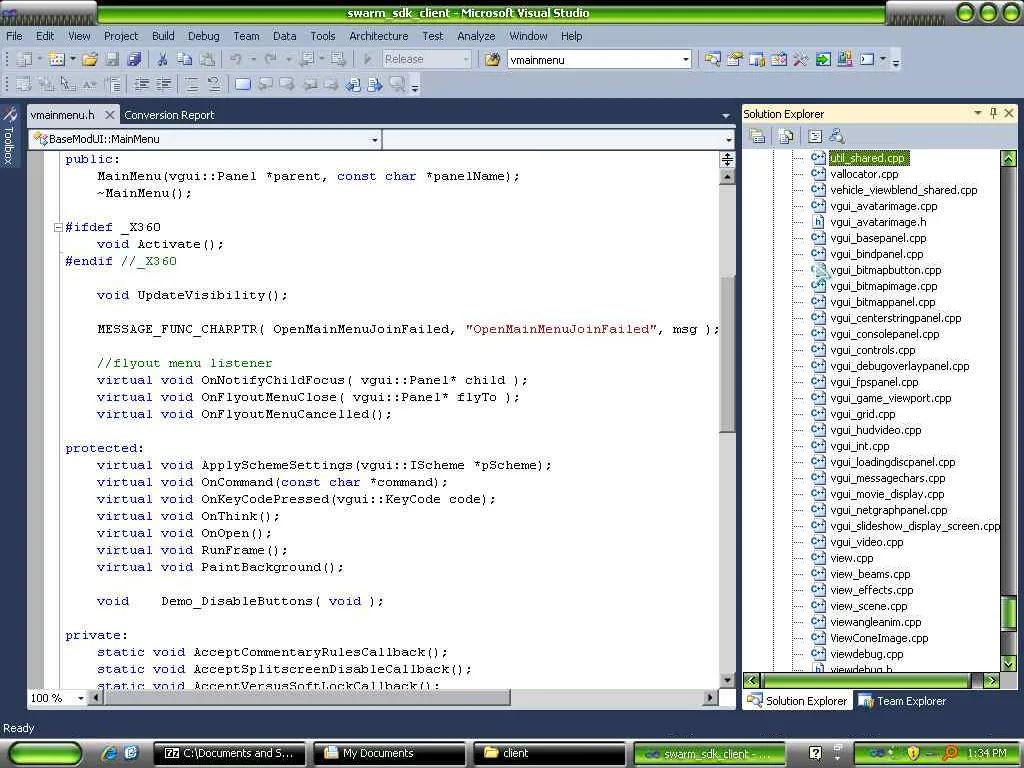Screen dimensions: 1024x768
Task: Click the New Project toolbar icon
Action: click(25, 59)
